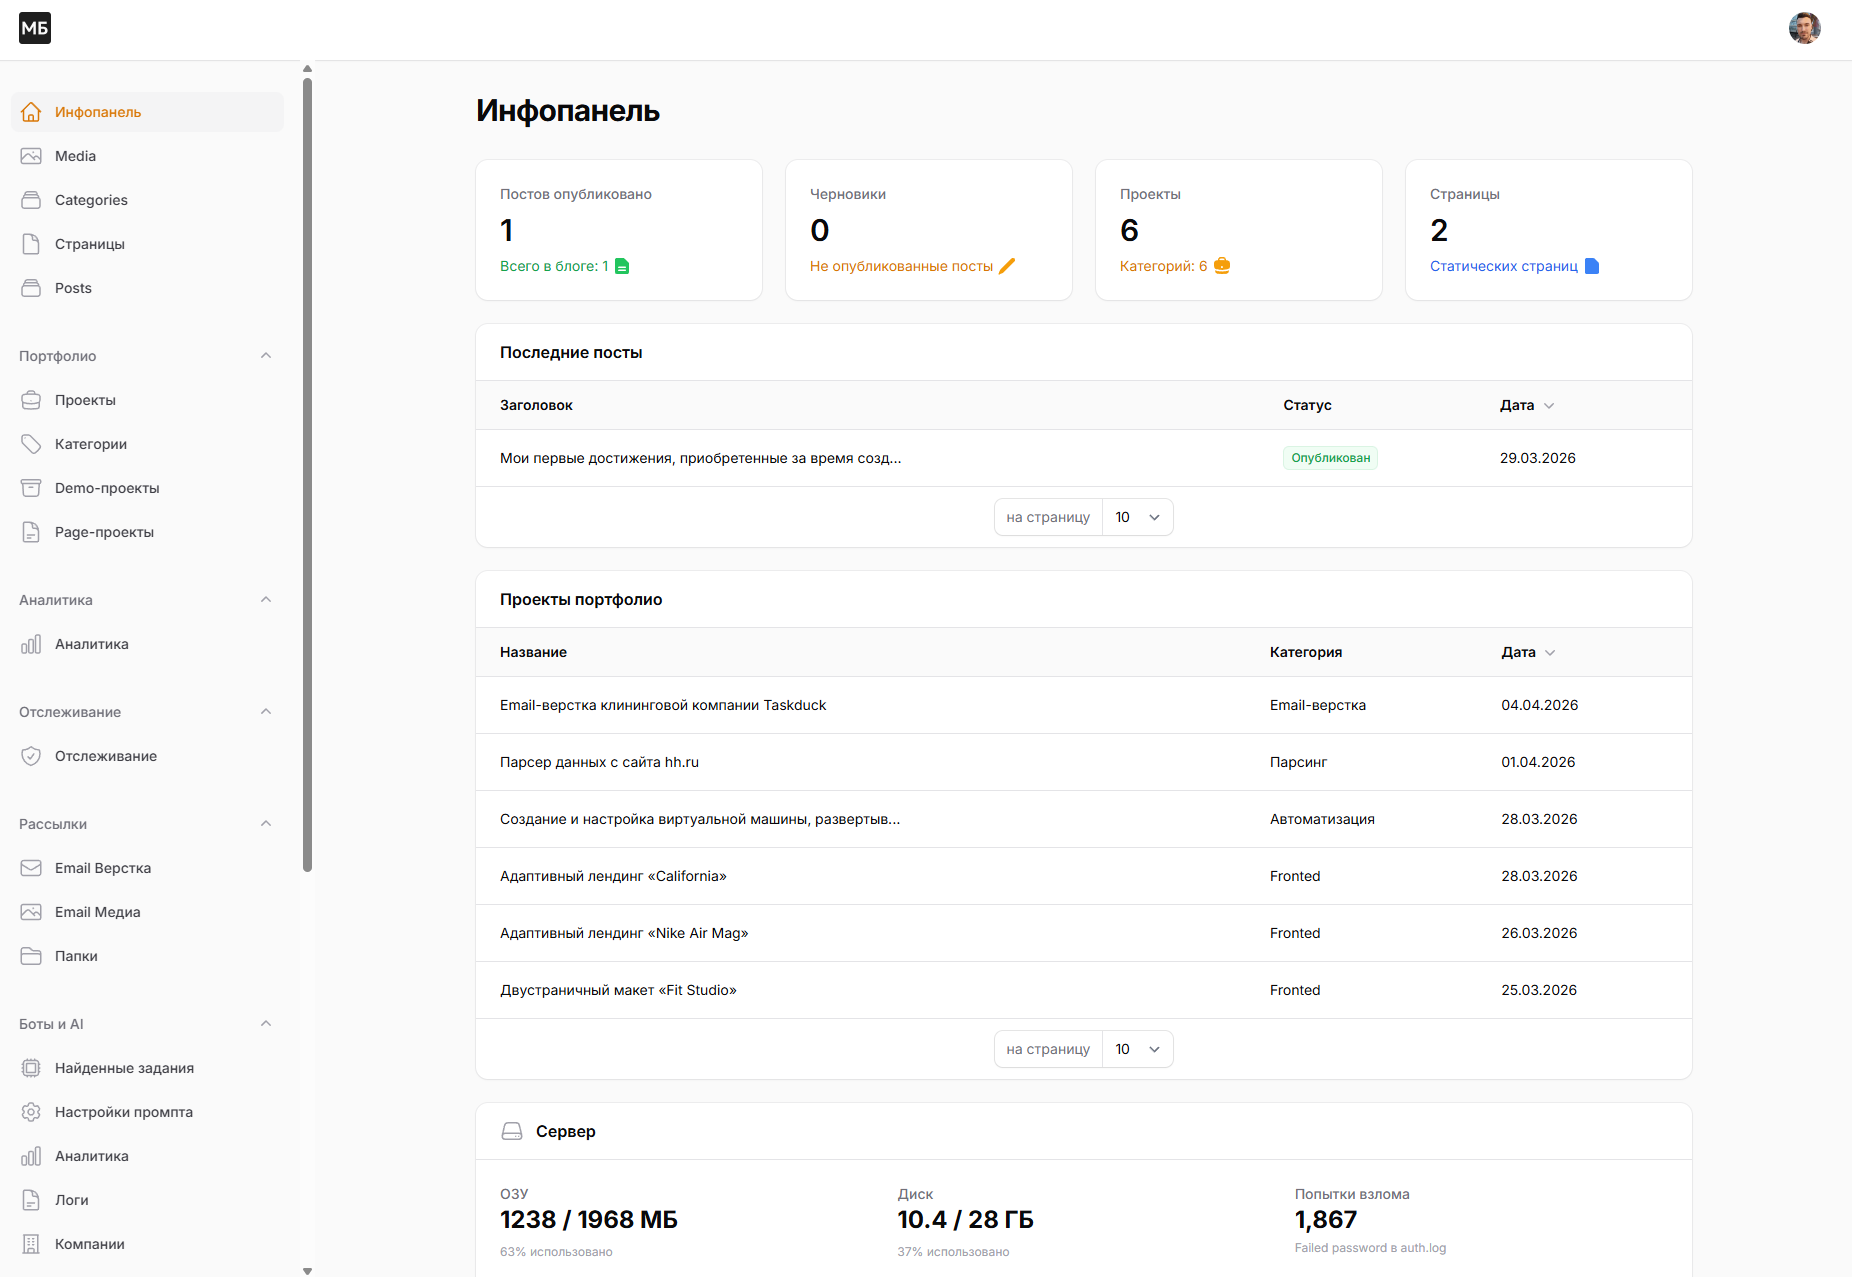Screen dimensions: 1852x1277
Task: Open the user avatar in the header
Action: pos(1804,28)
